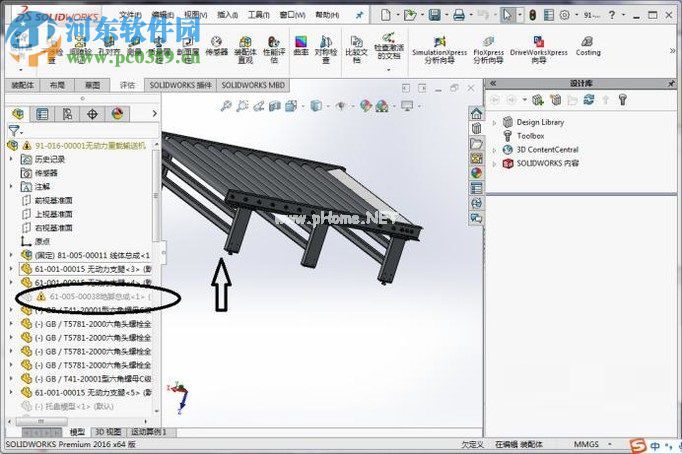Open the 插入 menu
Viewport: 682px width, 454px height.
tap(227, 15)
